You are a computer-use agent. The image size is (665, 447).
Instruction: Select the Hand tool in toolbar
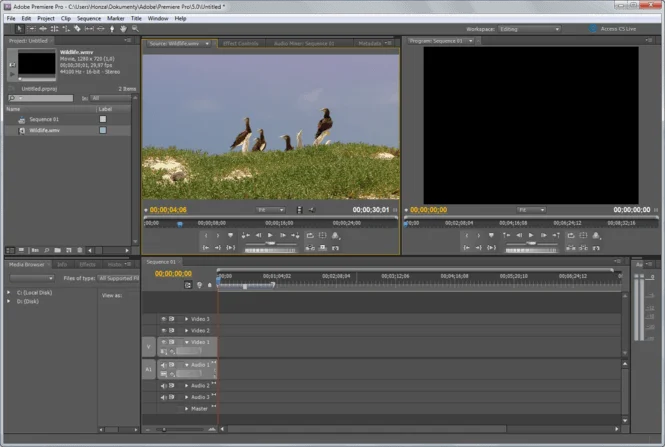[123, 29]
